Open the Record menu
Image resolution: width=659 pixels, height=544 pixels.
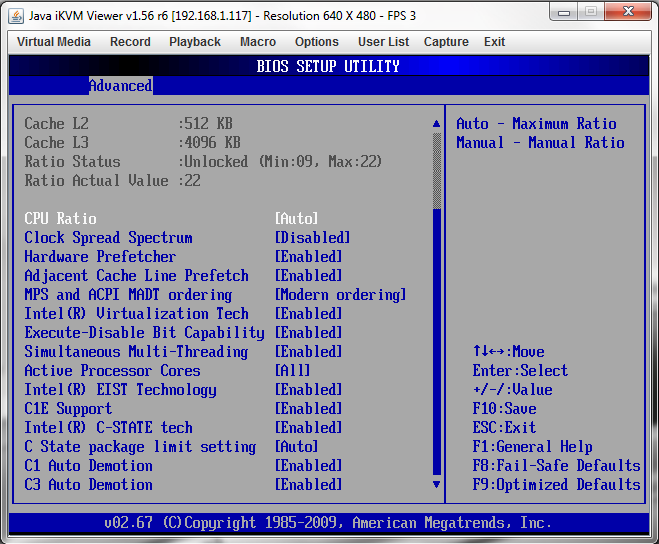(130, 42)
